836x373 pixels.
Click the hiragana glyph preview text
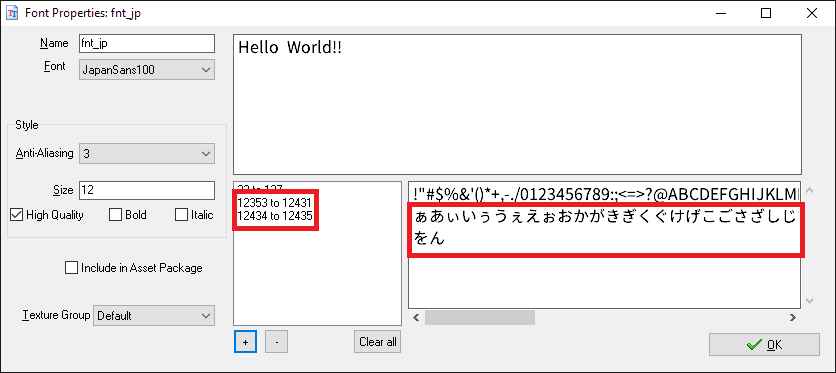(x=605, y=228)
